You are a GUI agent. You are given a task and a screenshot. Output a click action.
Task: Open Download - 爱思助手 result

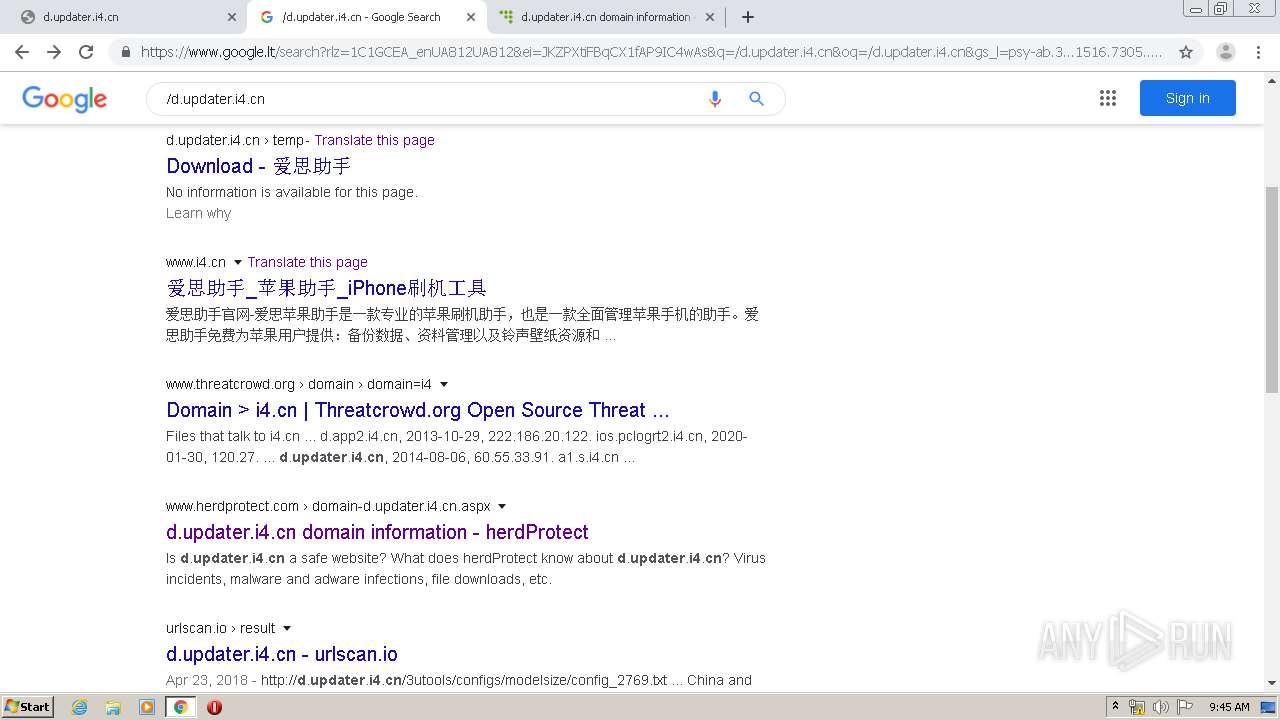(x=258, y=166)
